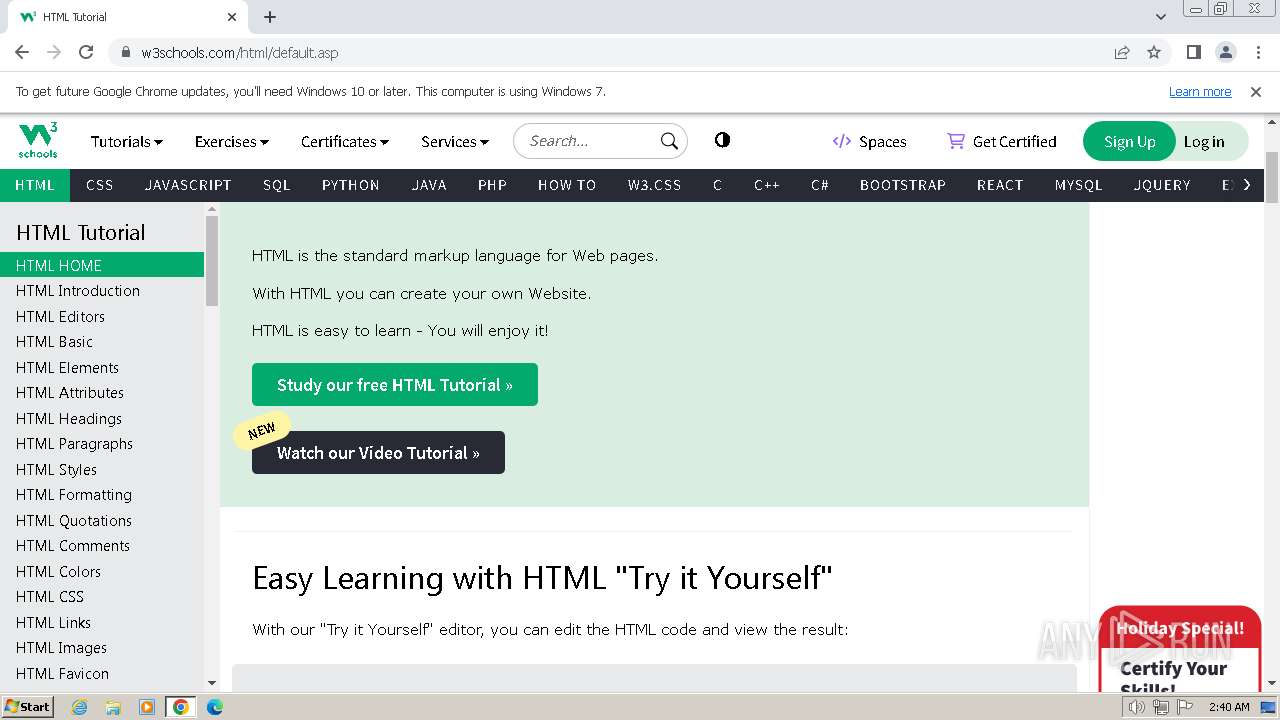1280x720 pixels.
Task: Select JQUERY in topic bar
Action: click(x=1162, y=185)
